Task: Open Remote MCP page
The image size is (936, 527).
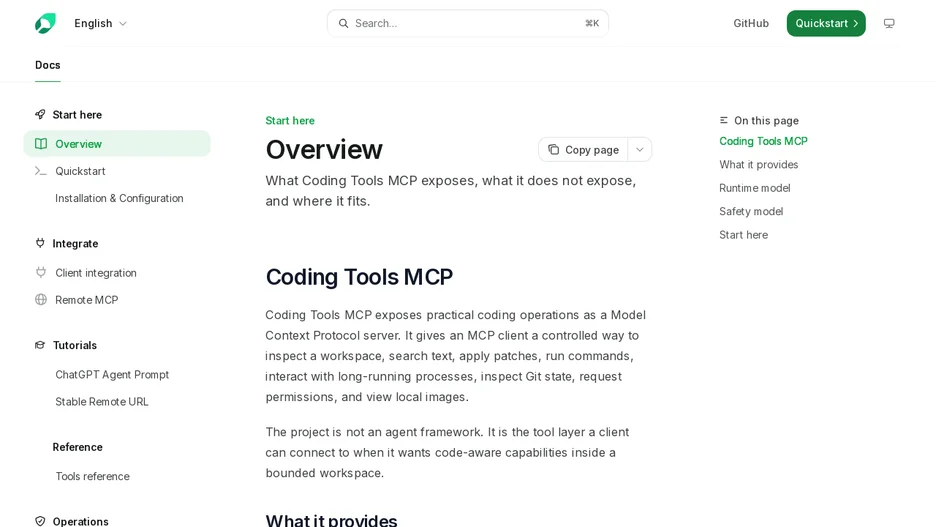Action: (x=117, y=300)
